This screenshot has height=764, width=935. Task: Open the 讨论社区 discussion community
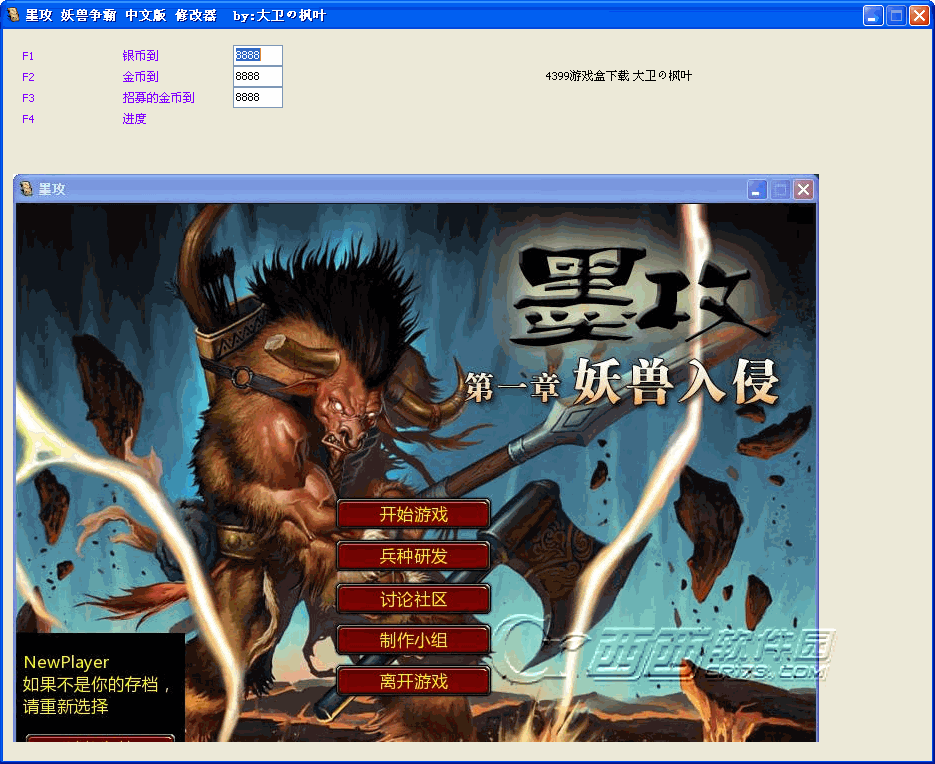413,599
